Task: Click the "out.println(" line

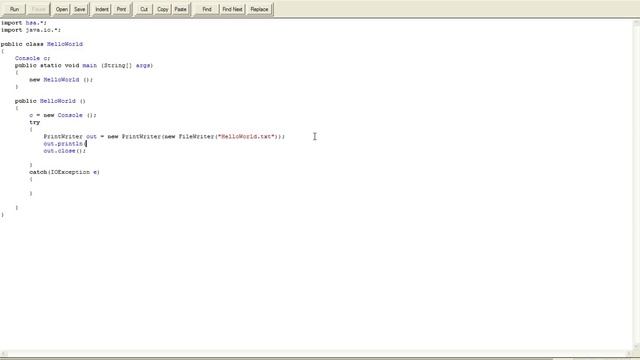Action: click(65, 144)
